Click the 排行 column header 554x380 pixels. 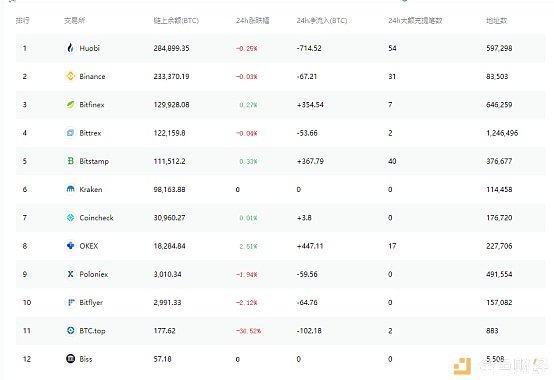(x=23, y=20)
